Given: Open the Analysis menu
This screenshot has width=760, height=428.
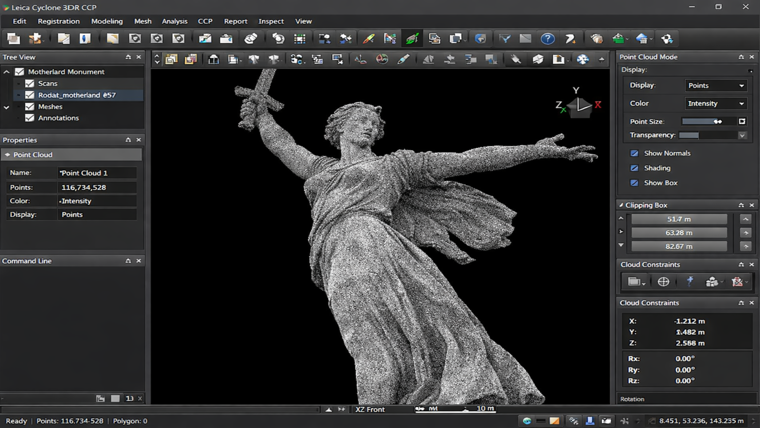Looking at the screenshot, I should (174, 21).
